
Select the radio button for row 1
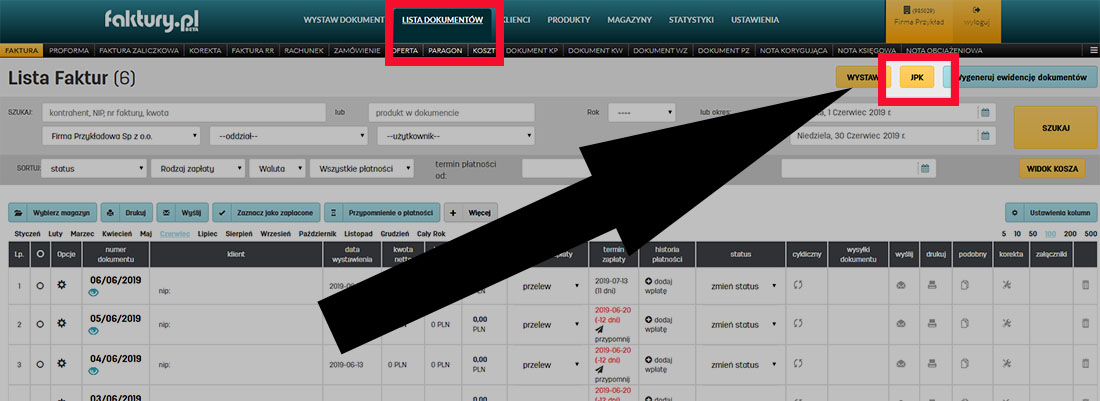[40, 286]
